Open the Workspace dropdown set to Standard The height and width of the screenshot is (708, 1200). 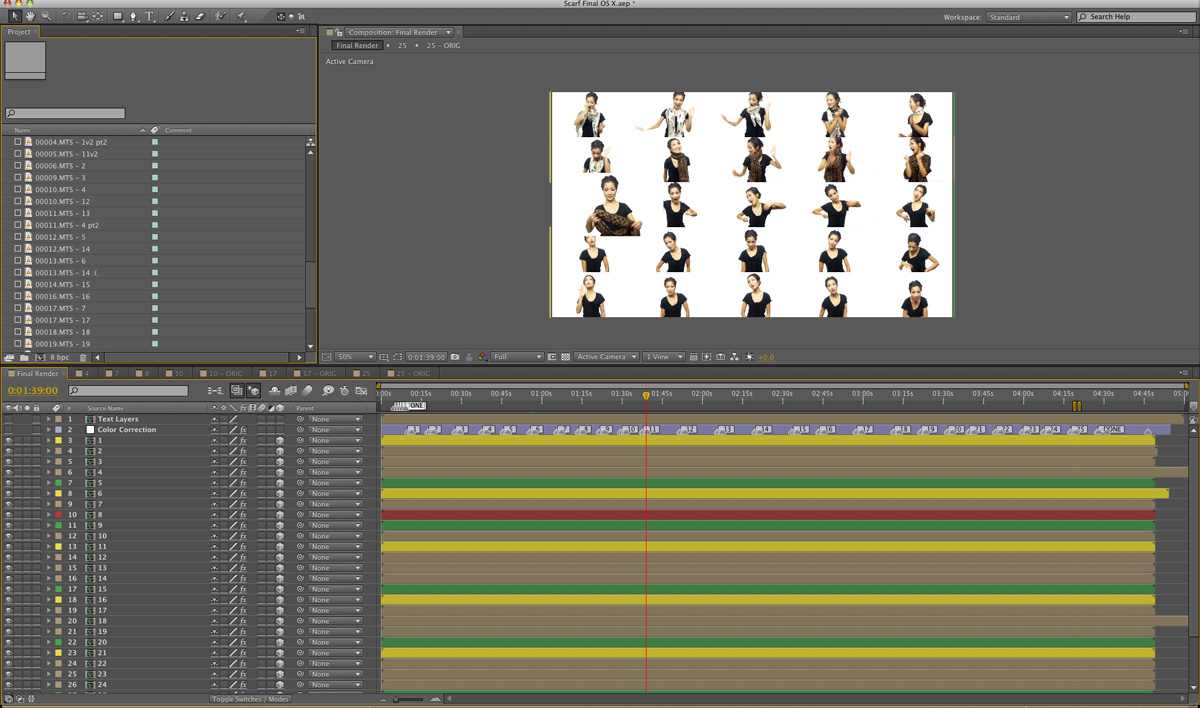coord(1028,17)
